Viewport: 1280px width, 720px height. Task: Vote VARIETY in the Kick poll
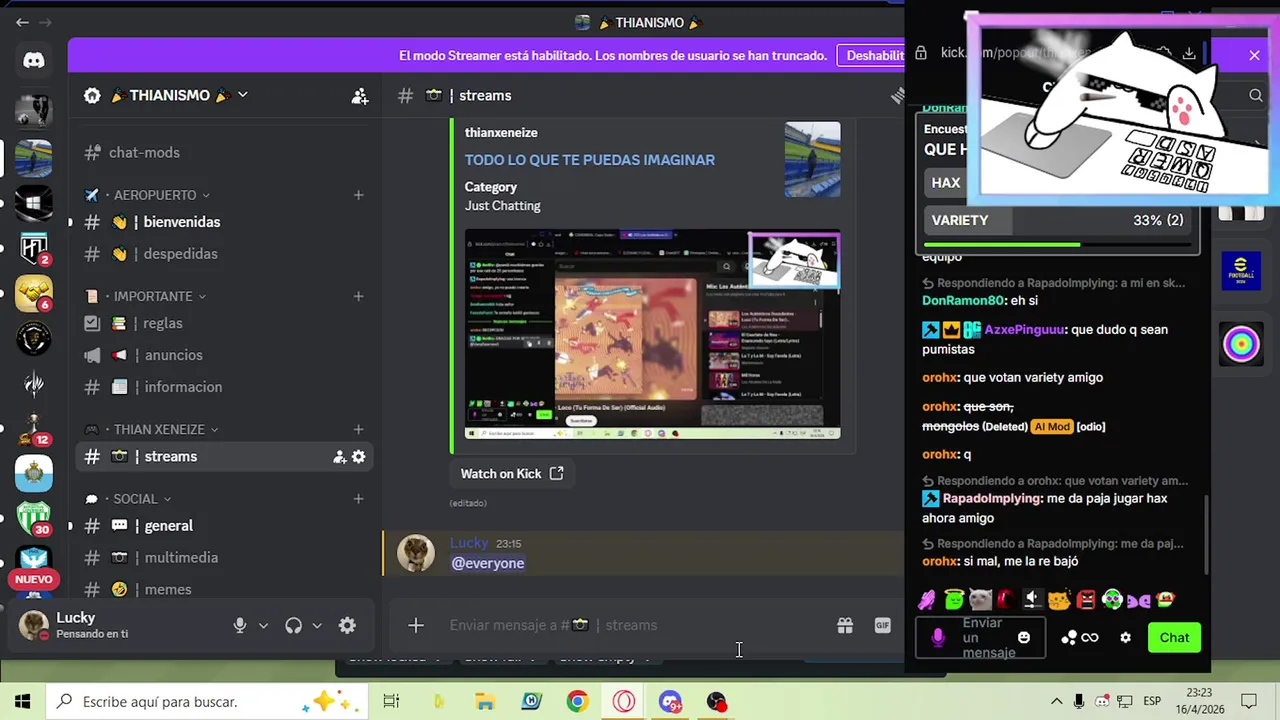click(x=1057, y=220)
